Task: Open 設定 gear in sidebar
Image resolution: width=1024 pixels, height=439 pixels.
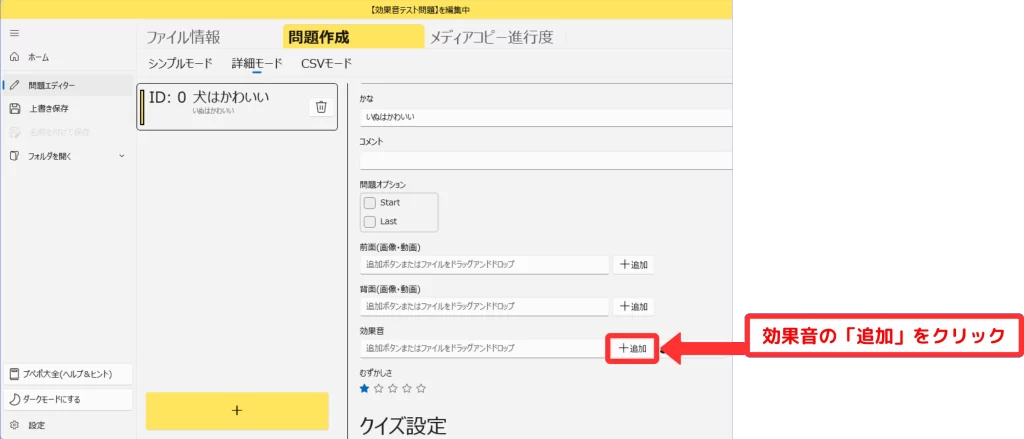Action: [36, 425]
